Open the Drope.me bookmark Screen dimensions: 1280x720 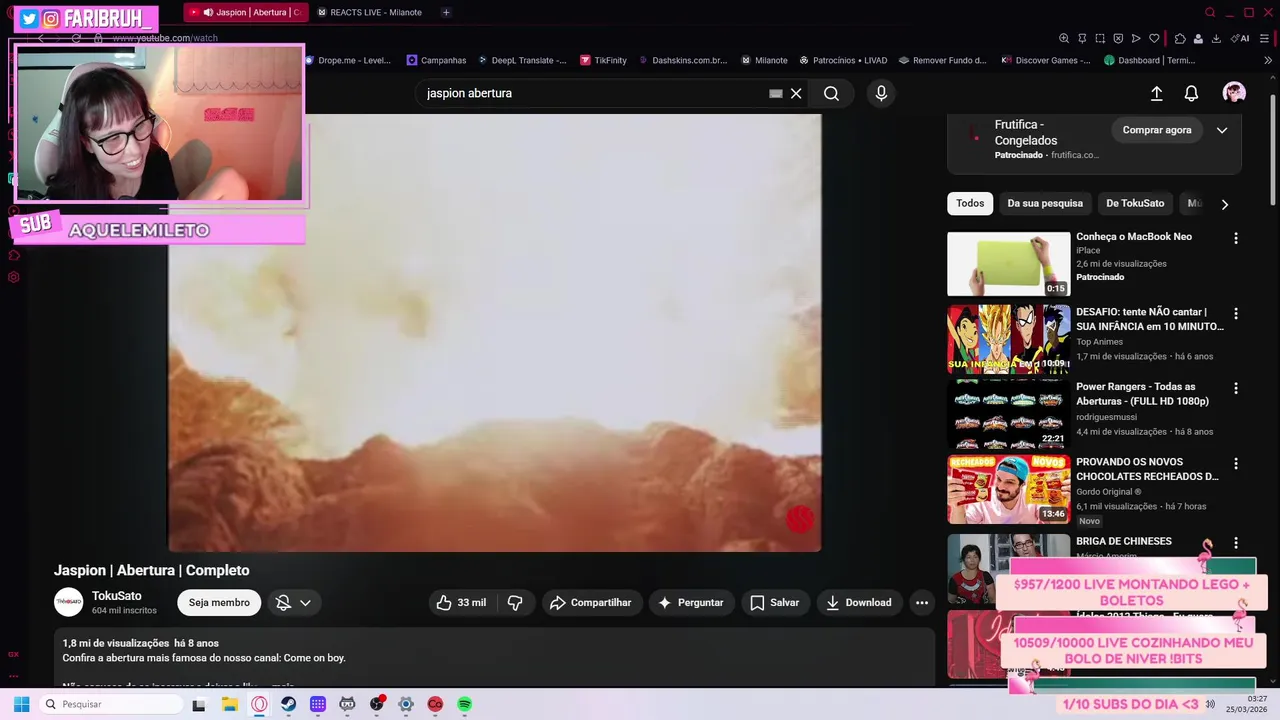click(347, 60)
